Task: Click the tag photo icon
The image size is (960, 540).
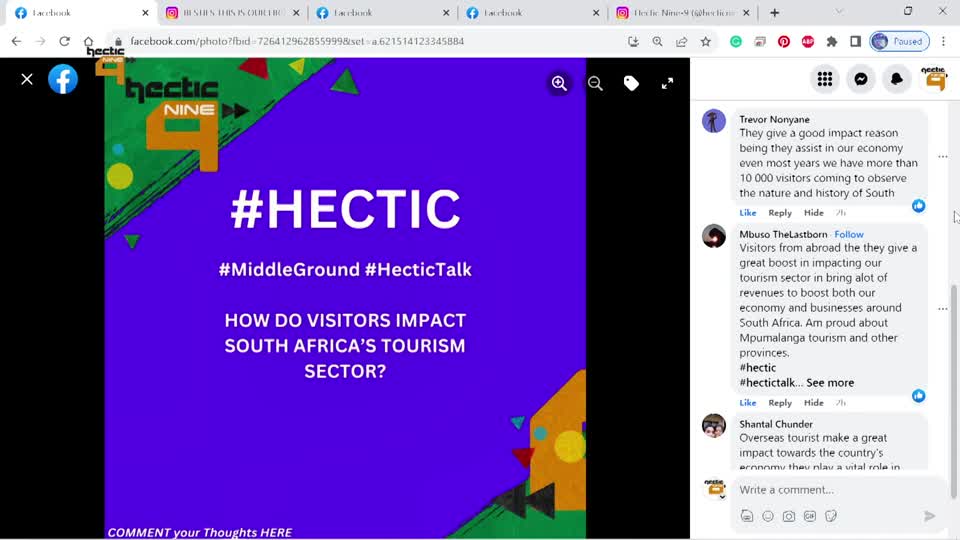Action: click(631, 84)
